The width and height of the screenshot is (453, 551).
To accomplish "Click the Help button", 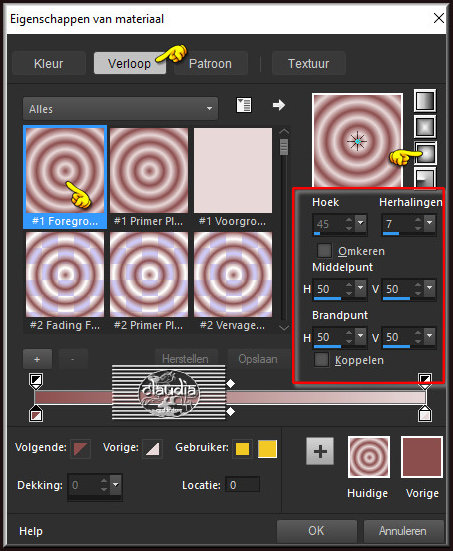I will pyautogui.click(x=31, y=531).
